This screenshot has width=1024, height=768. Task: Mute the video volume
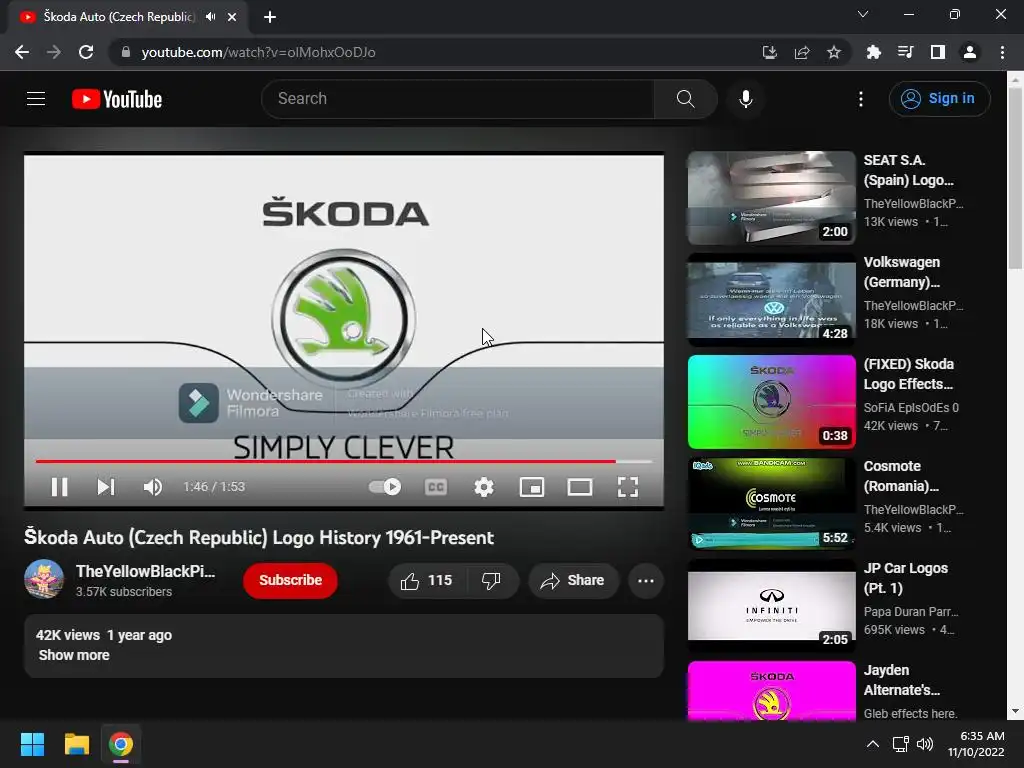(x=153, y=487)
